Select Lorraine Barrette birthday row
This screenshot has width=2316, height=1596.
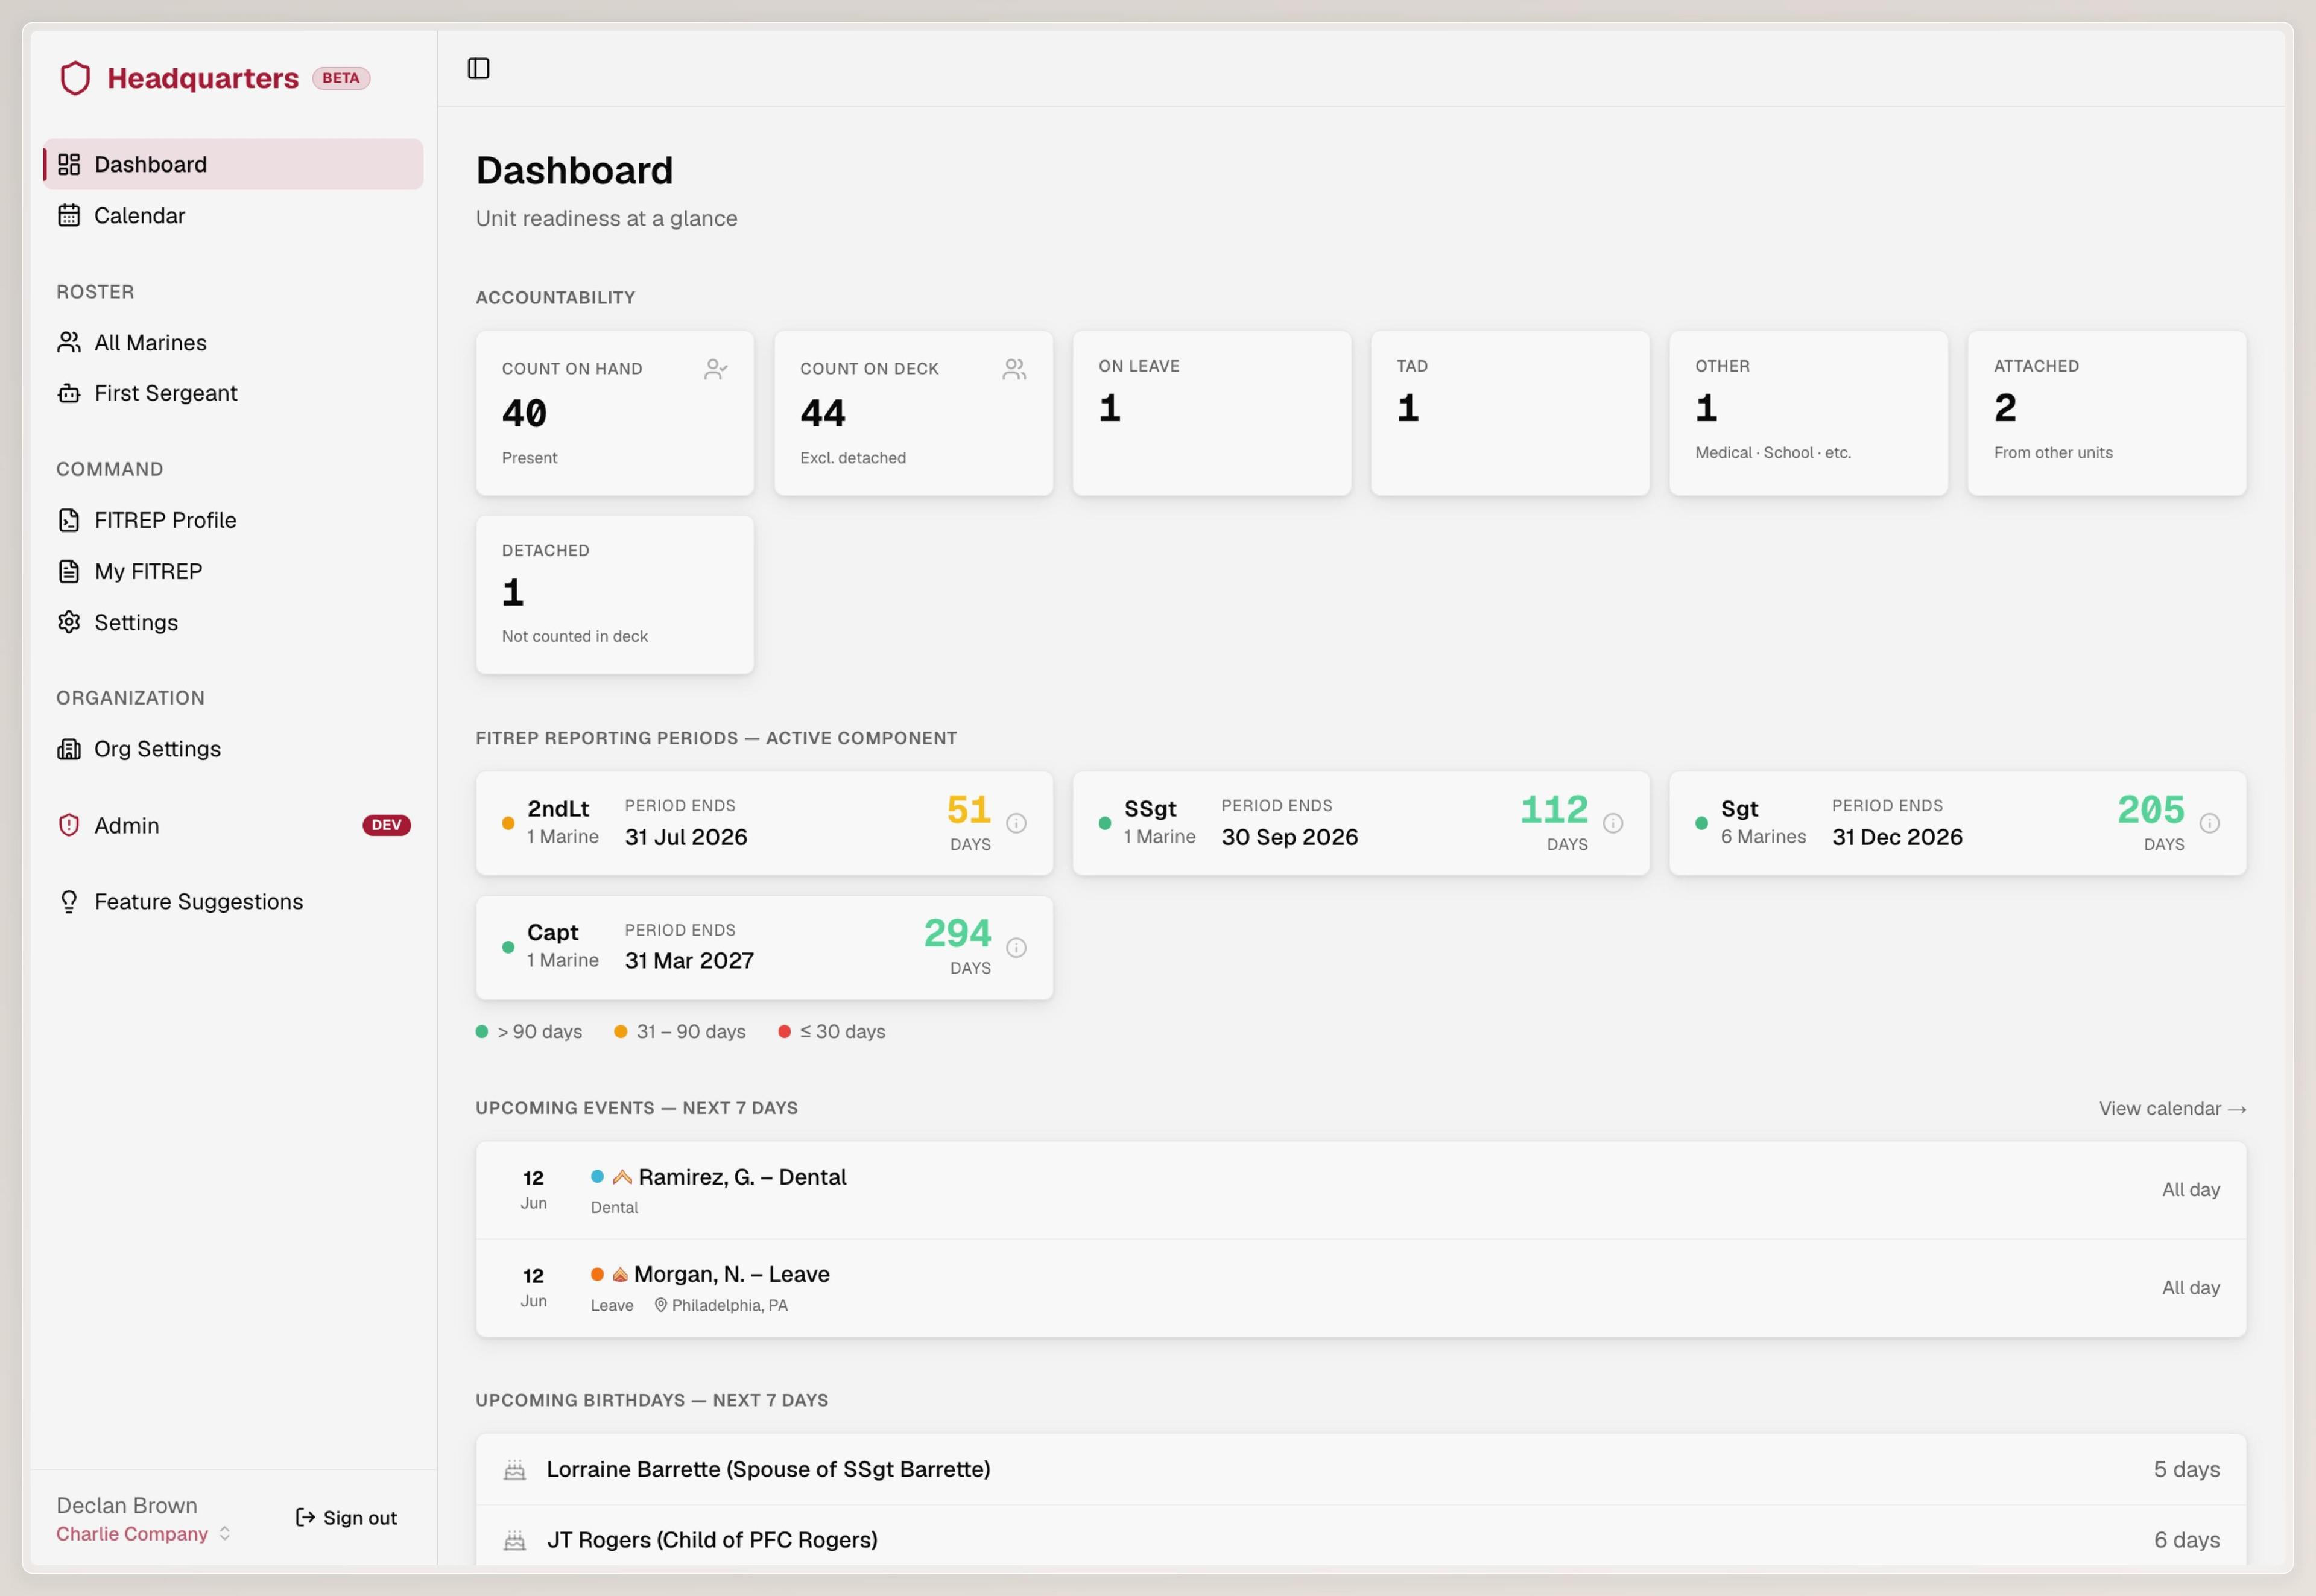(x=1361, y=1469)
